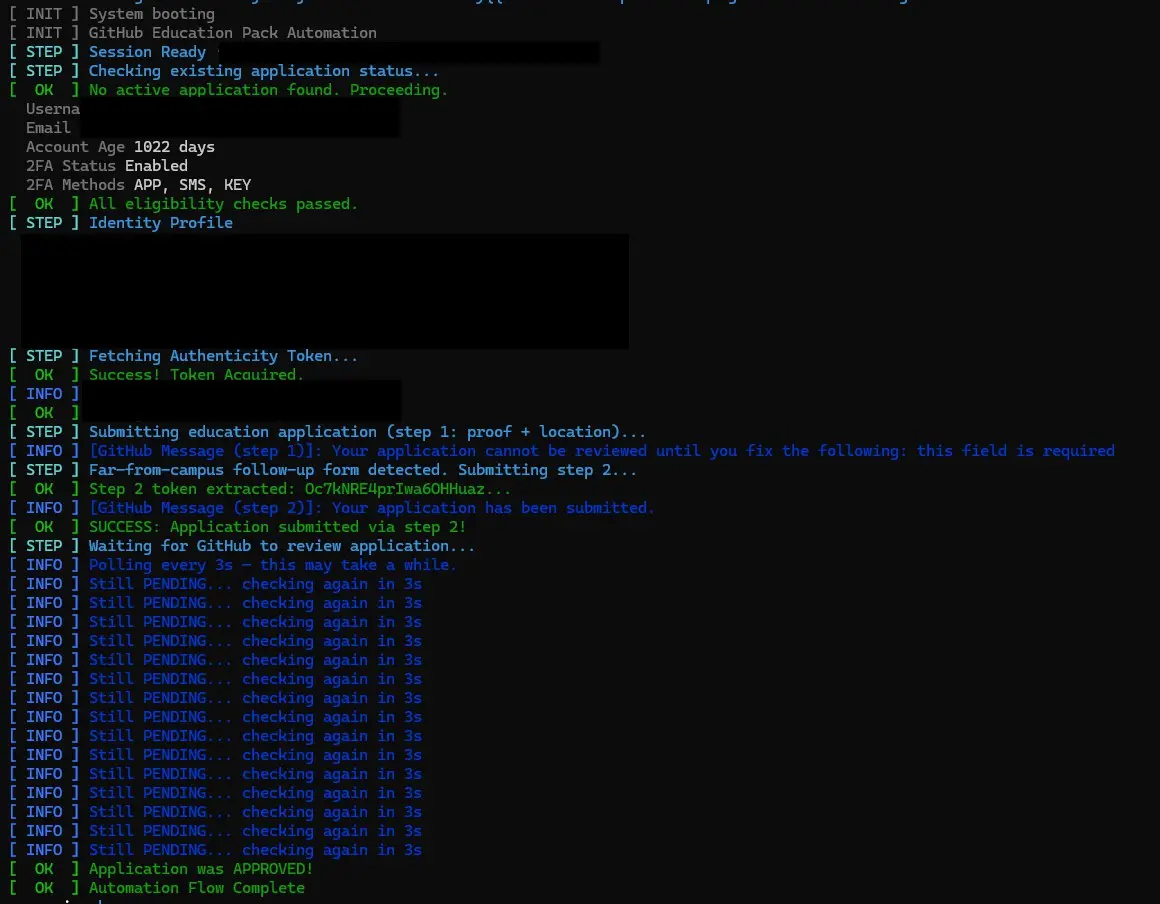The height and width of the screenshot is (904, 1160).
Task: Click the '2FA Methods' label
Action: (75, 185)
